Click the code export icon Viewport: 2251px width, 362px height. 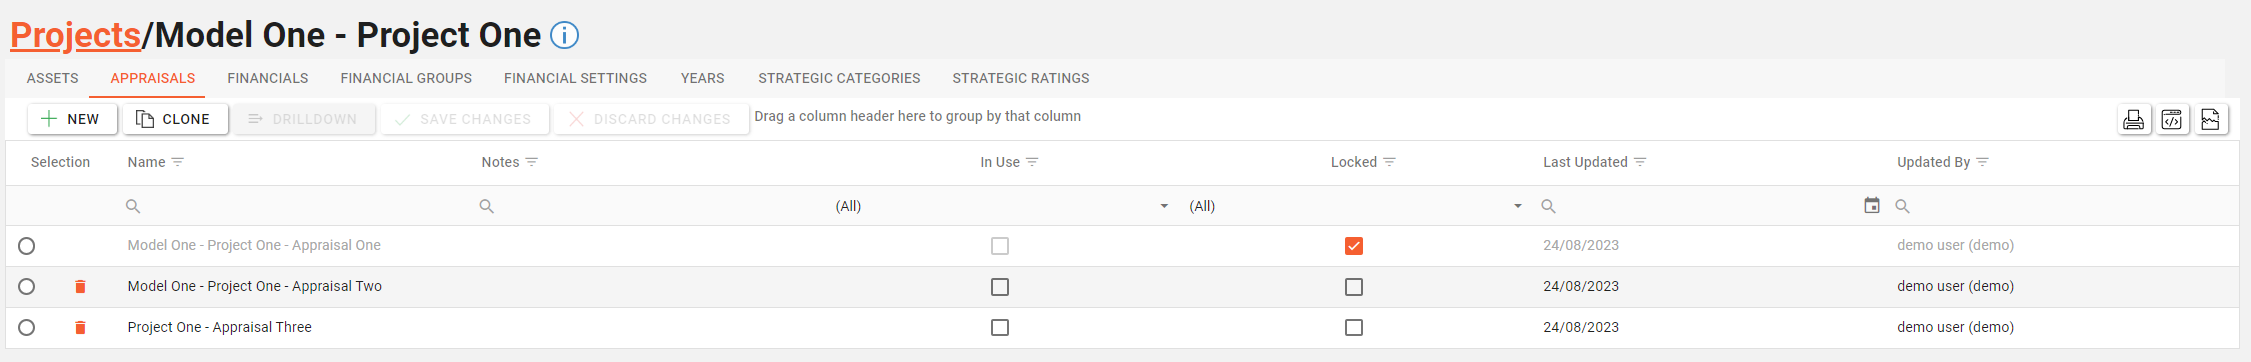click(x=2172, y=120)
